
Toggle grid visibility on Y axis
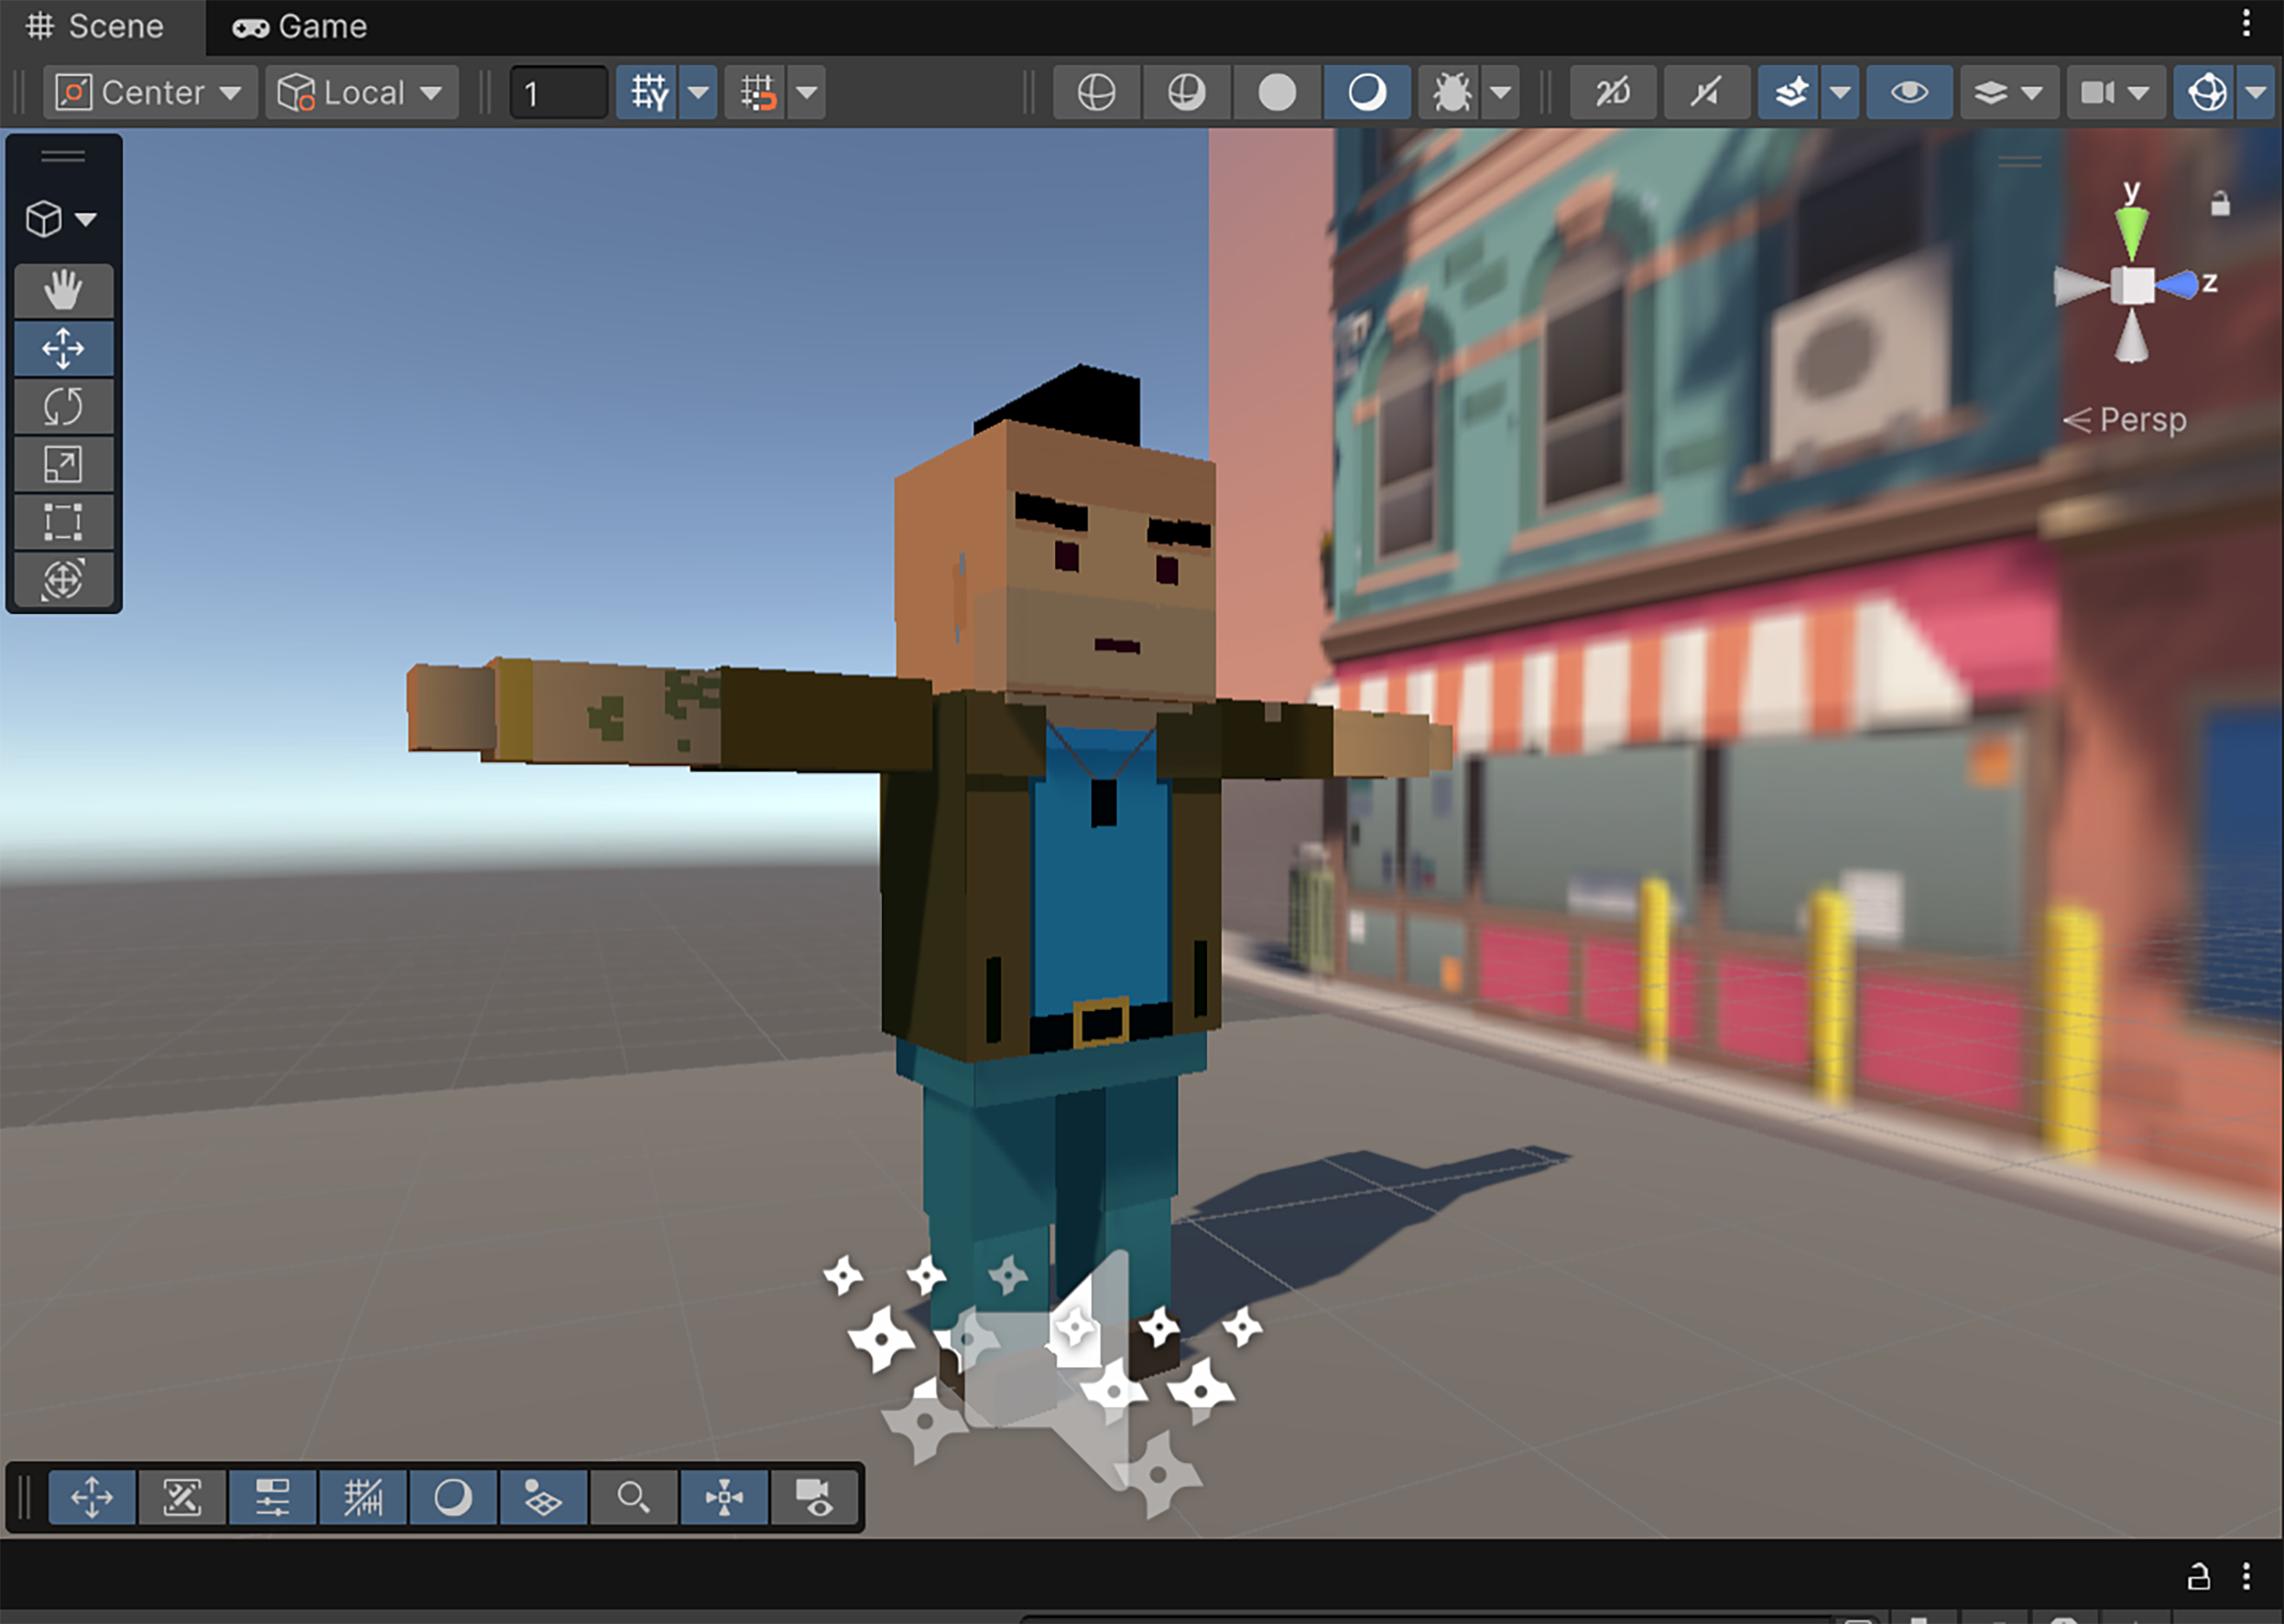[x=648, y=93]
